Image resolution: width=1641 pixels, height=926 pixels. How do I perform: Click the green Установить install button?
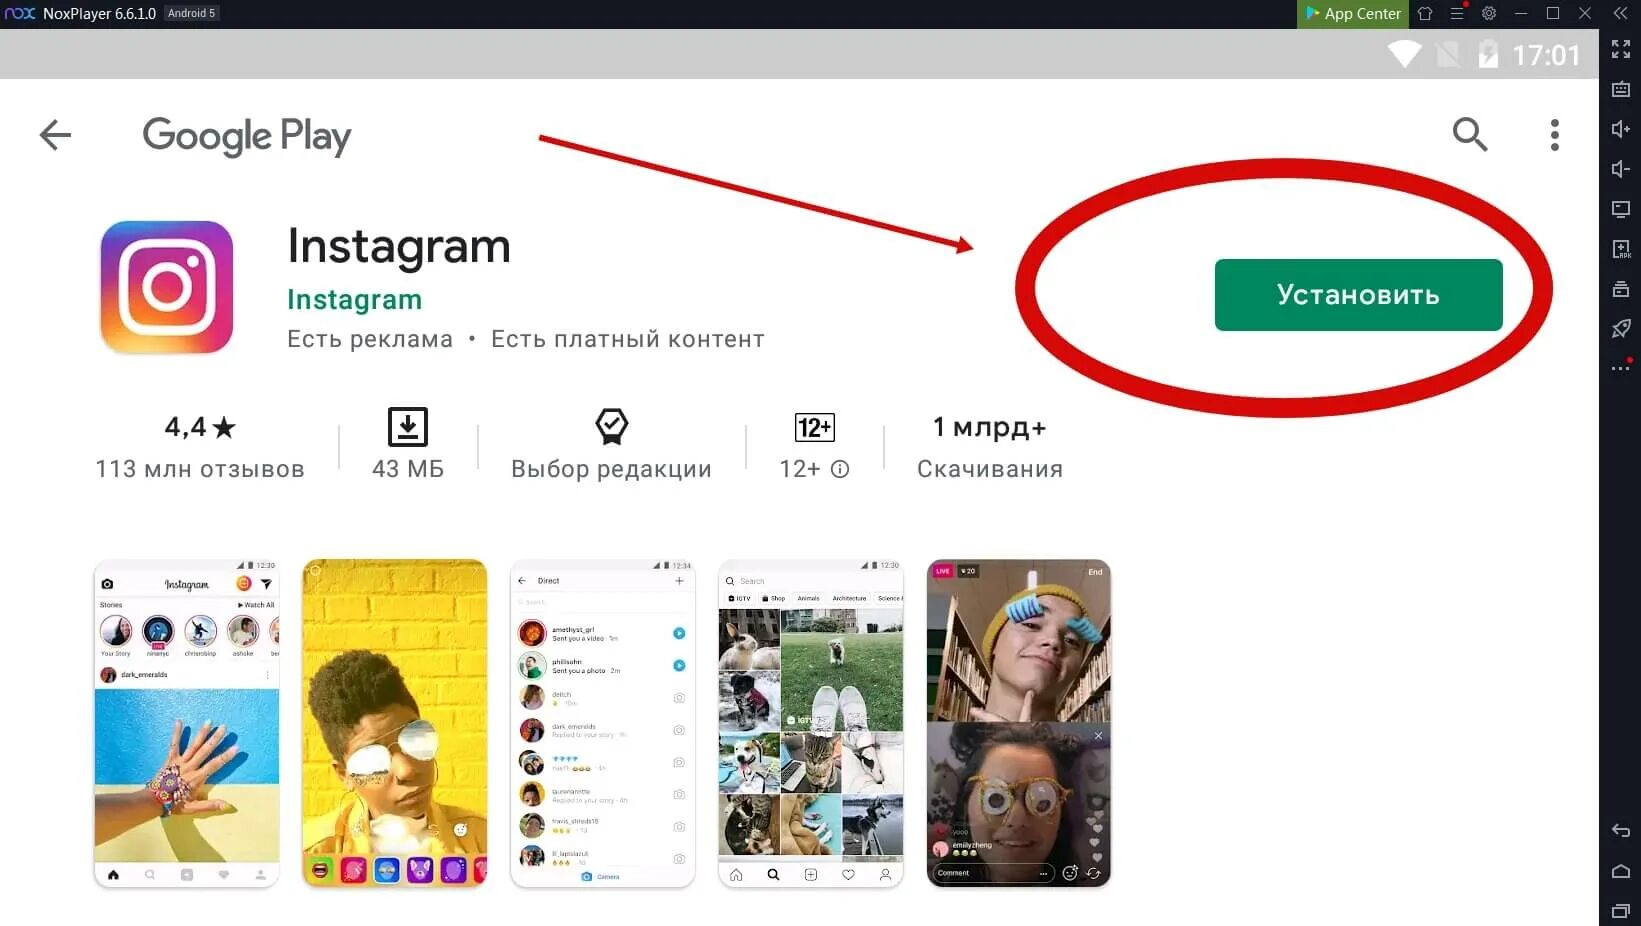point(1358,295)
